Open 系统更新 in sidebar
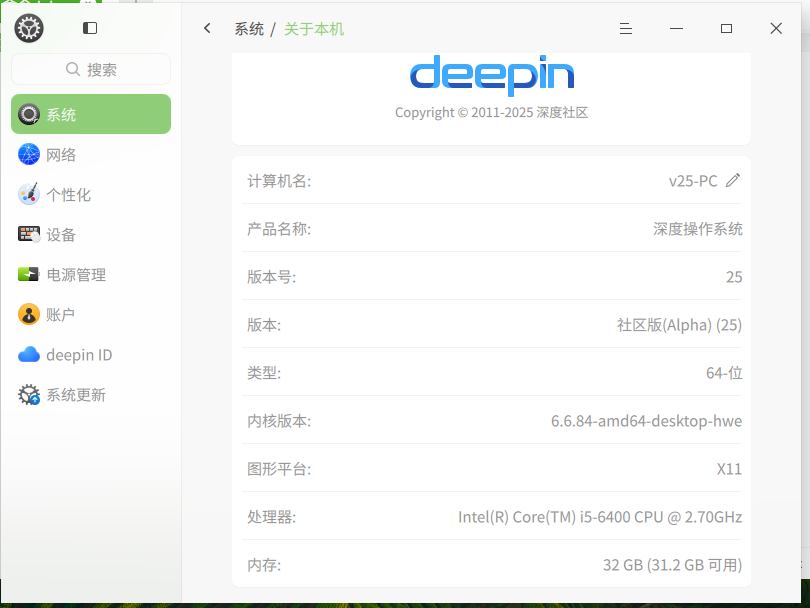Screen dimensions: 810x608 [x=91, y=395]
